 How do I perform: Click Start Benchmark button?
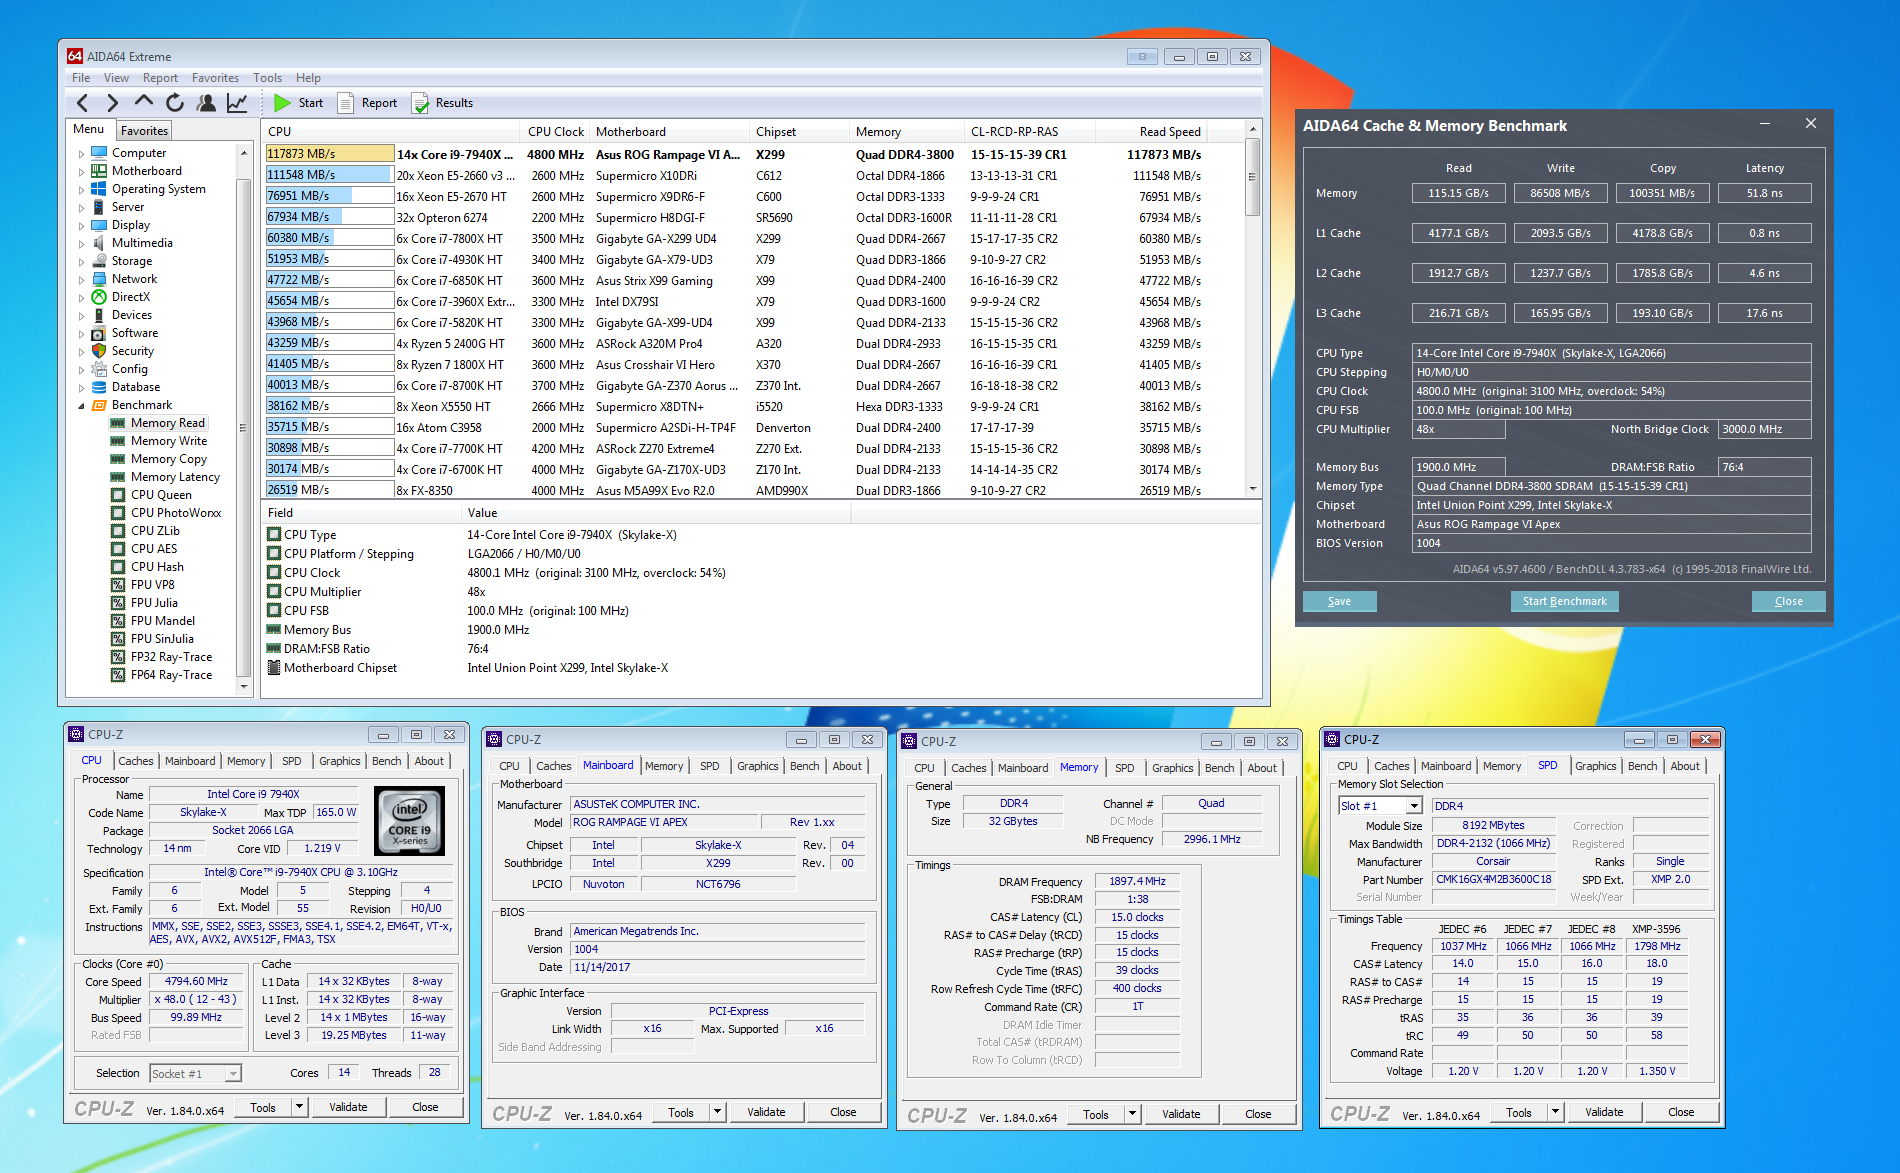tap(1564, 601)
